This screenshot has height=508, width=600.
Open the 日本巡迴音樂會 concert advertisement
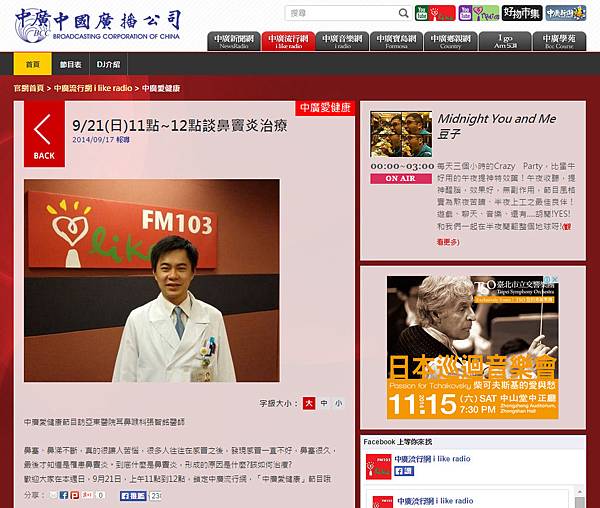[x=473, y=347]
